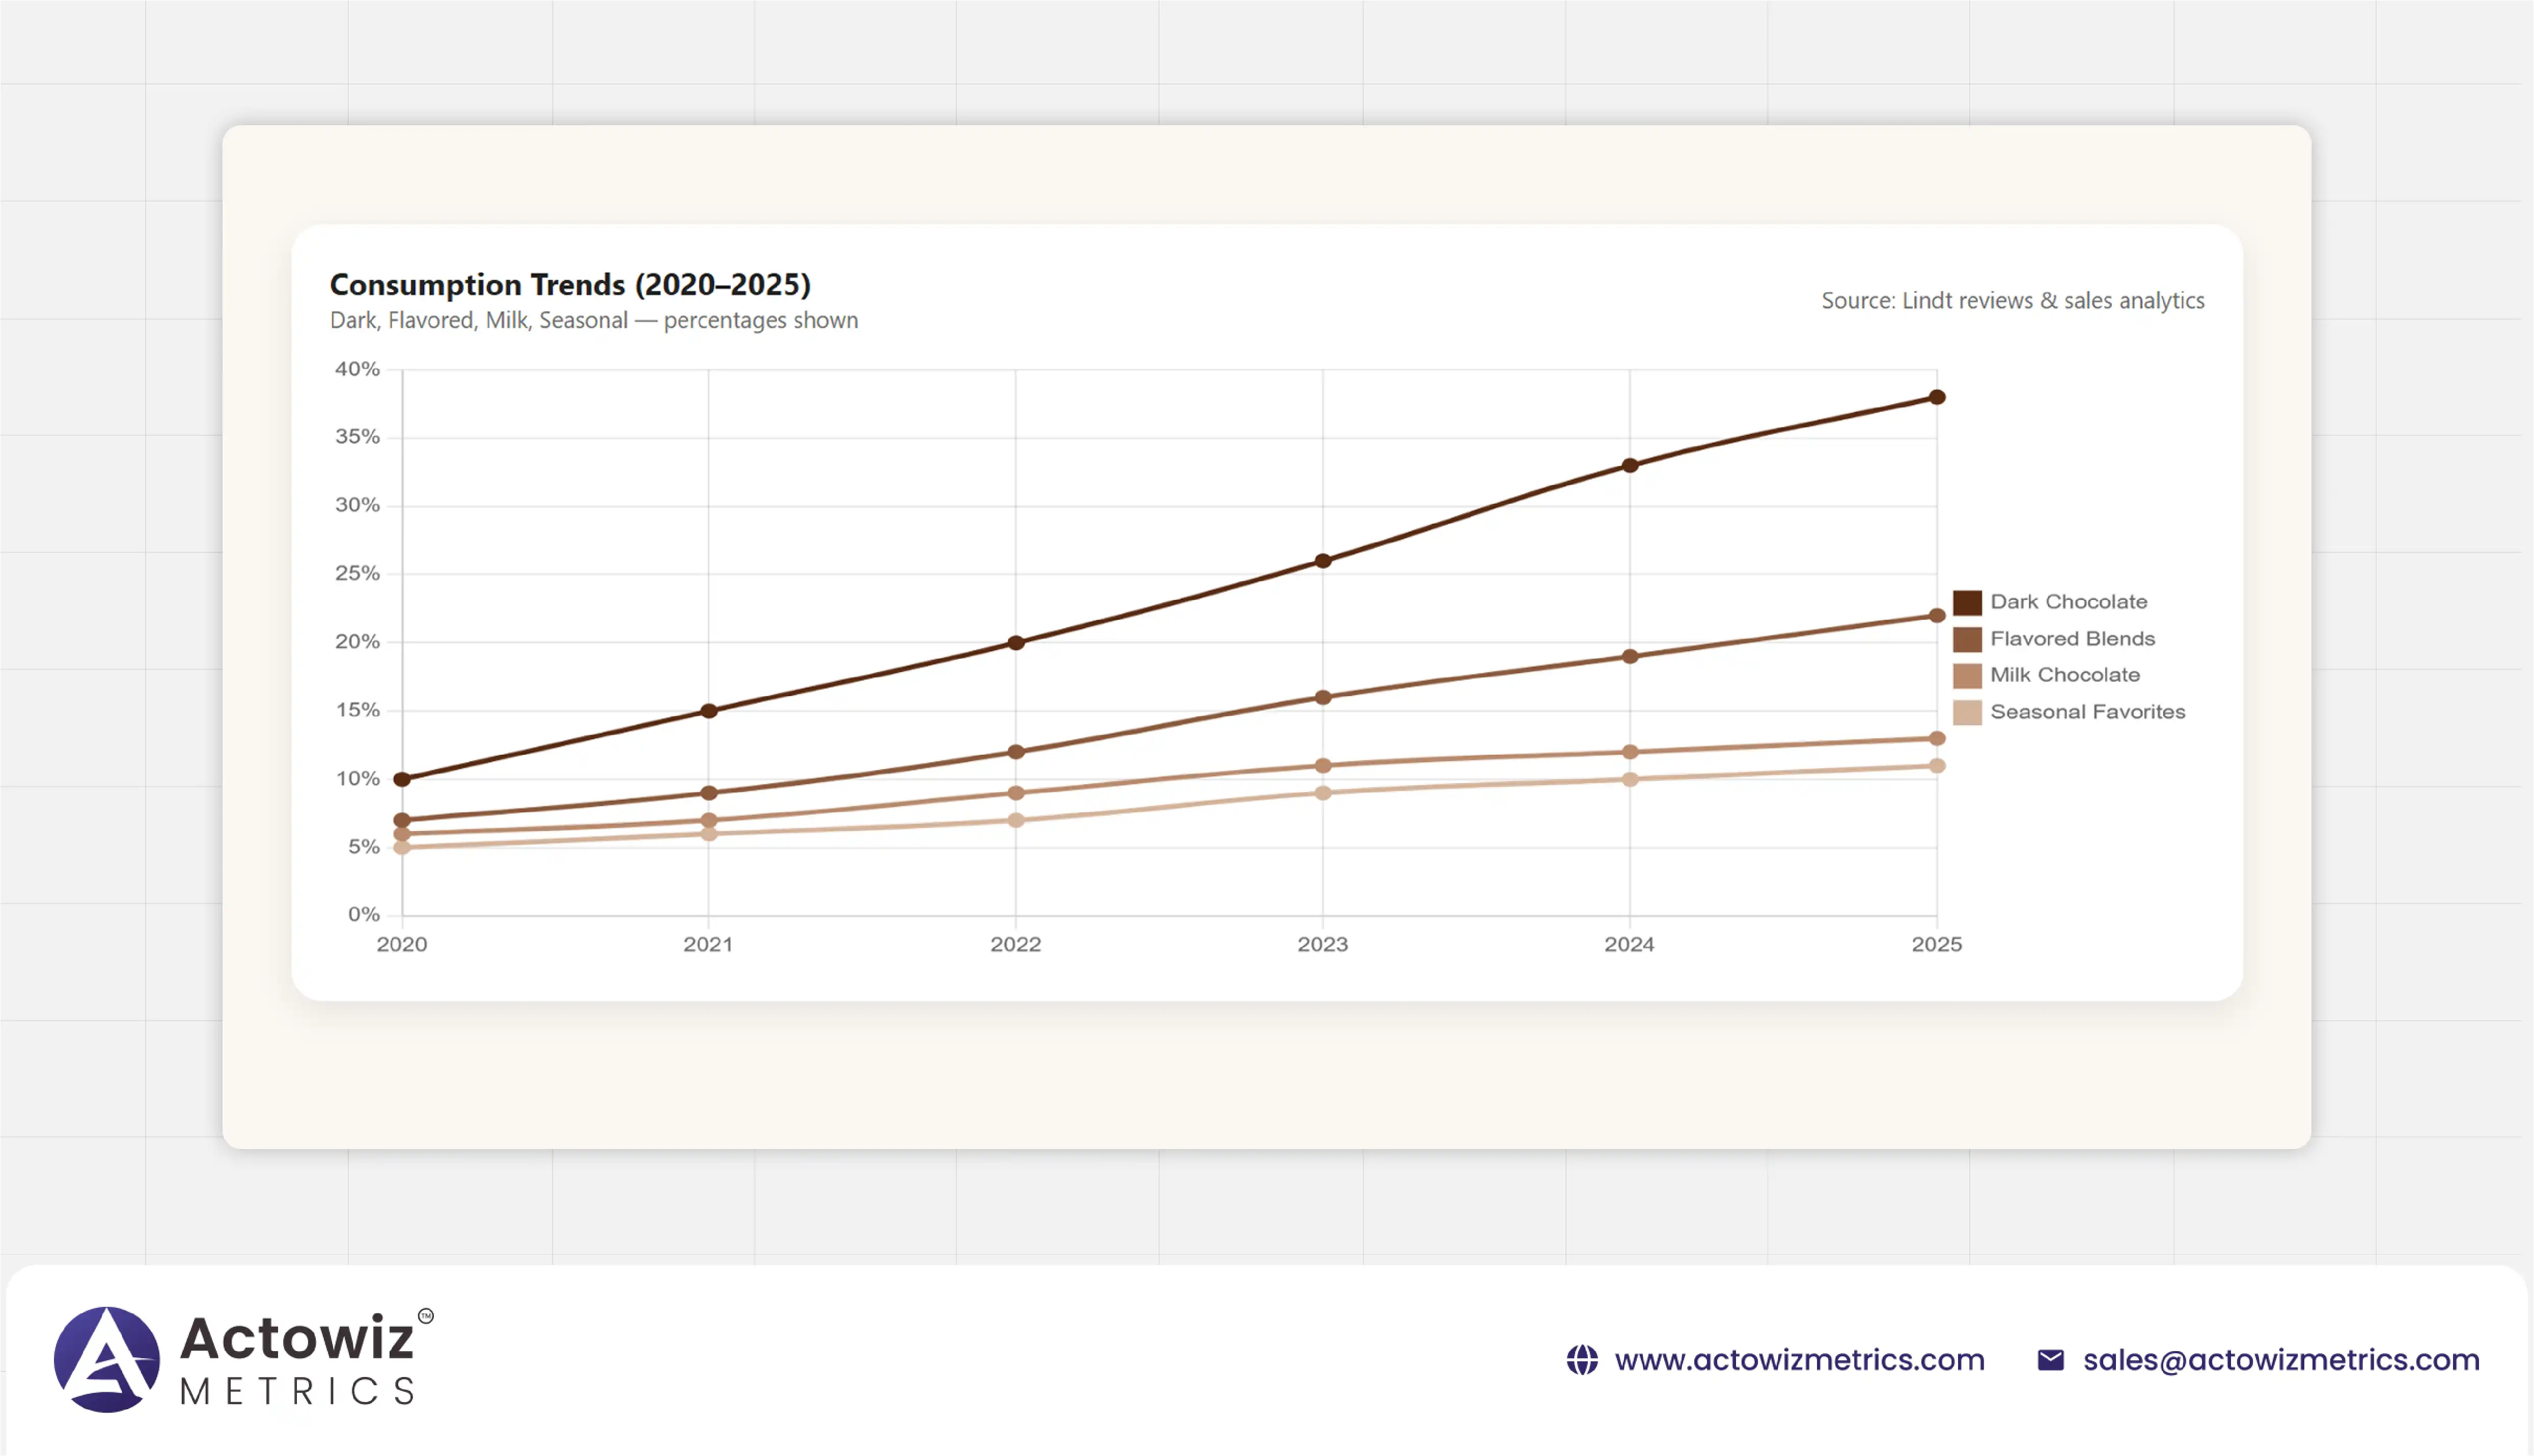Click the envelope icon beside sales email
Screen dimensions: 2534x1456
click(x=2050, y=1360)
